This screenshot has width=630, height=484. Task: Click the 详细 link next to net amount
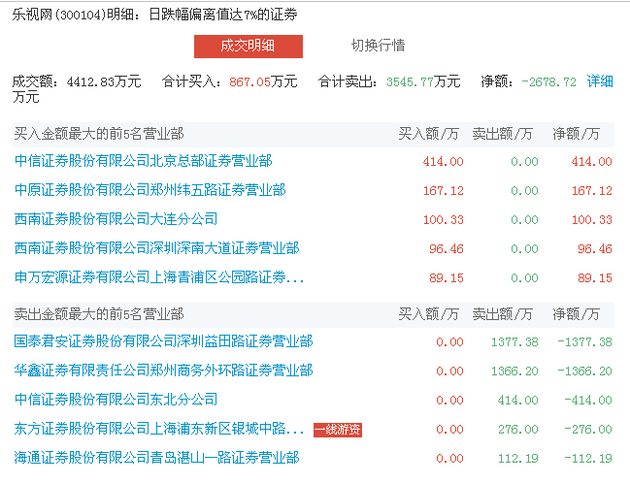pos(600,82)
